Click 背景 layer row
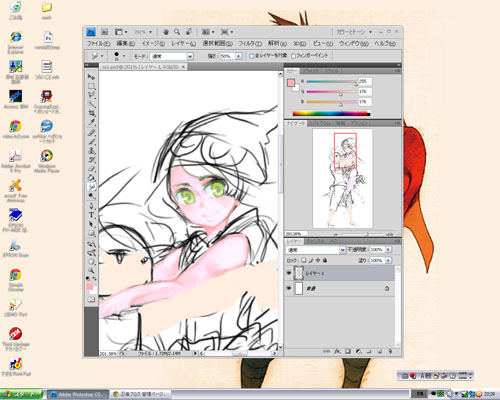This screenshot has height=400, width=500. [340, 288]
